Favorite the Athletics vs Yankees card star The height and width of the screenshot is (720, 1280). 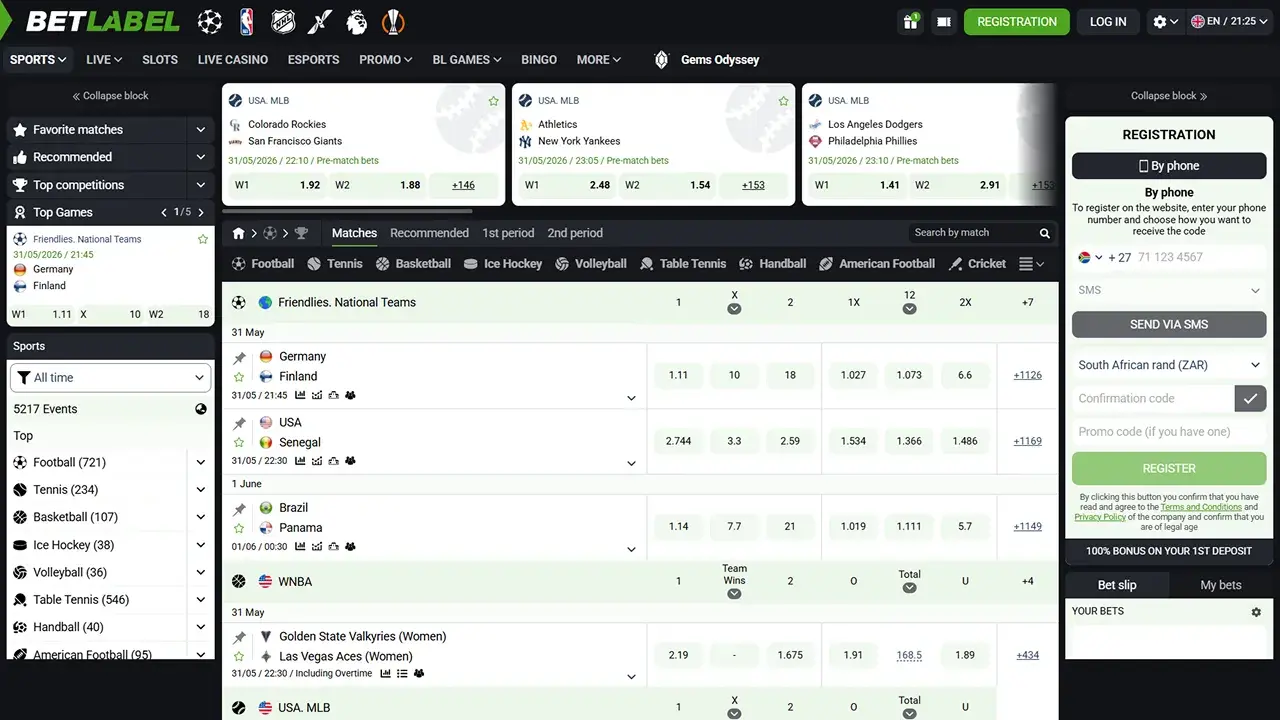pyautogui.click(x=783, y=101)
